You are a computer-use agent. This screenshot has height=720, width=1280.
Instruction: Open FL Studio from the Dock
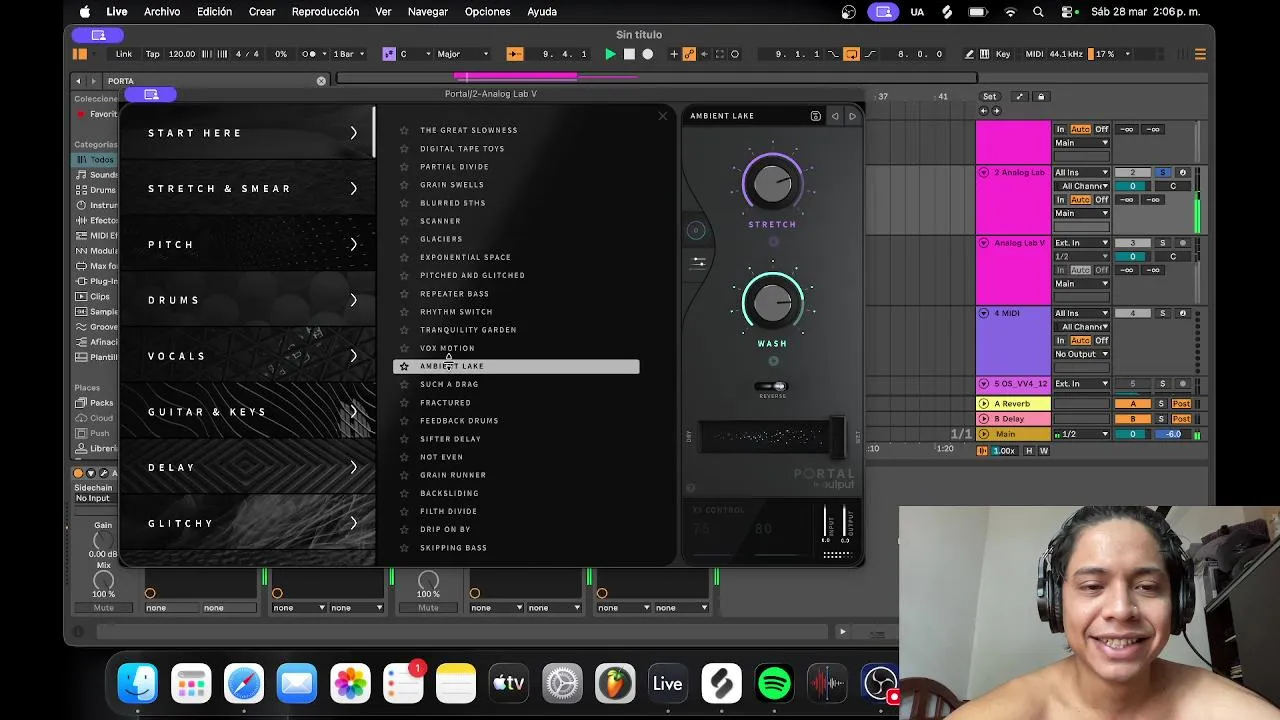point(614,684)
